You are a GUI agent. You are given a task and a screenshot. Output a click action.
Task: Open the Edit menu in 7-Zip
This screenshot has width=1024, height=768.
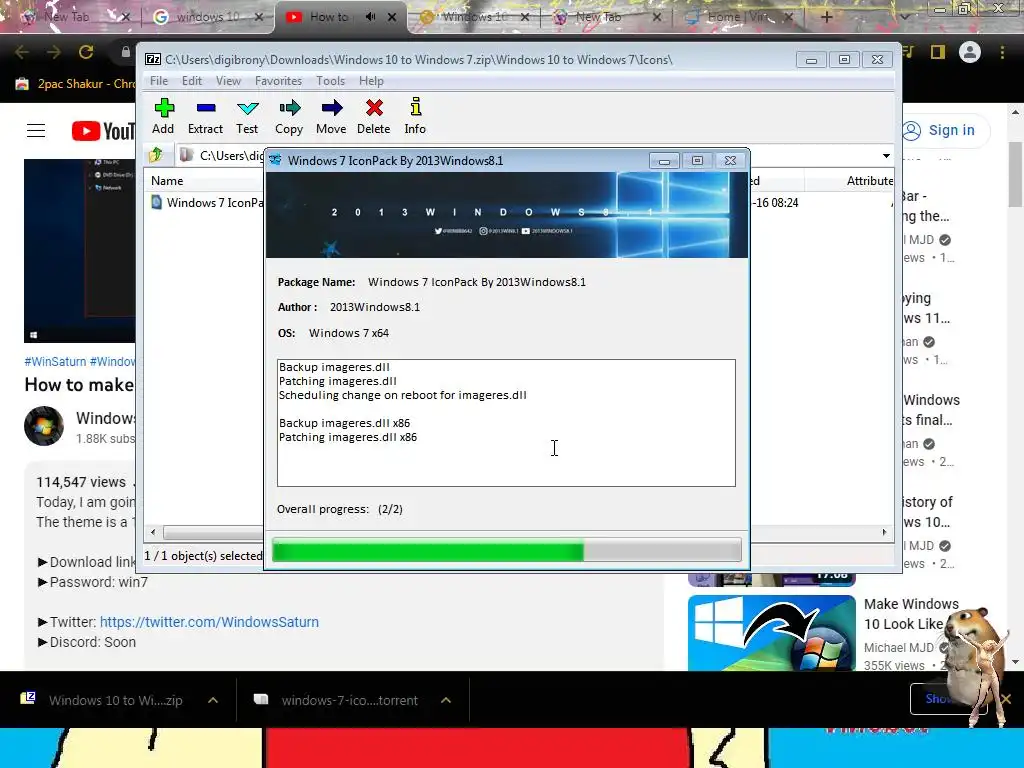tap(191, 81)
